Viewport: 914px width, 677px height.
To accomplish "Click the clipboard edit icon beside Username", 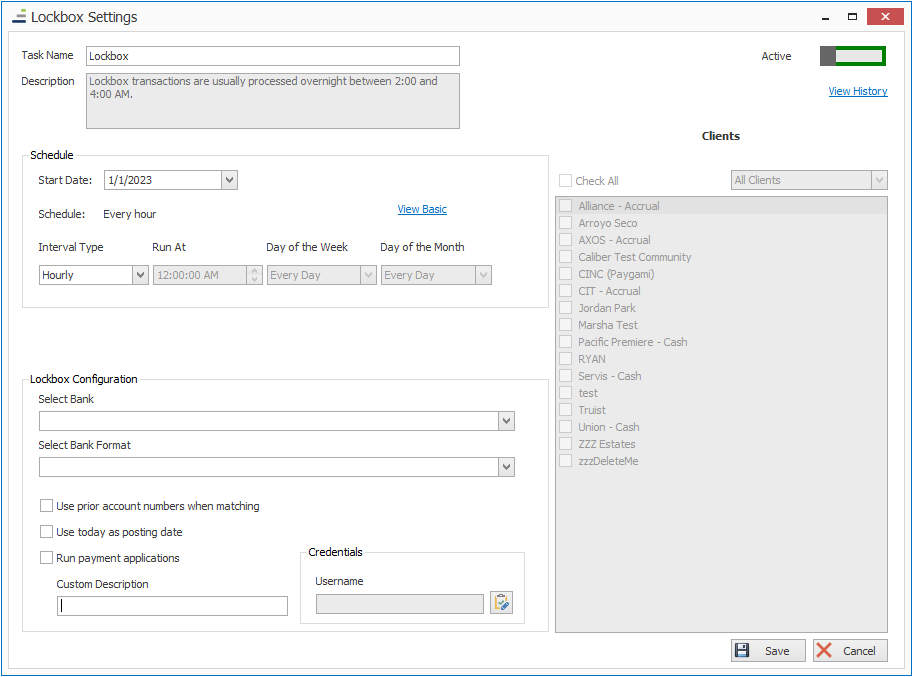I will [501, 603].
